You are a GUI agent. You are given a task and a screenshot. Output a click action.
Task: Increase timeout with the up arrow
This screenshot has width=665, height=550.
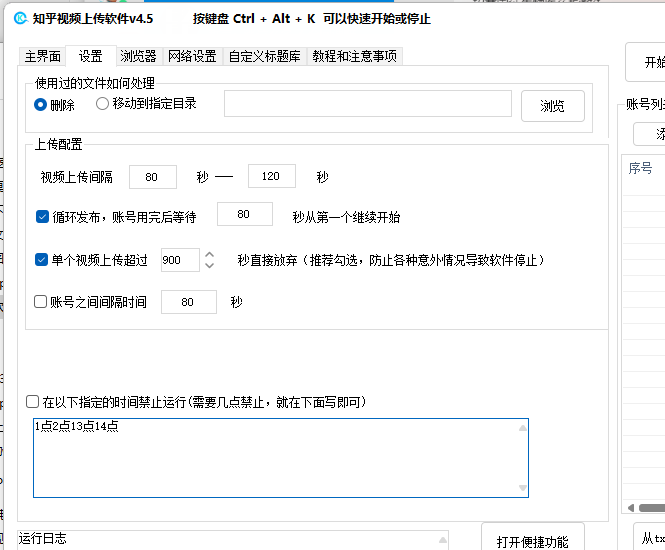209,255
